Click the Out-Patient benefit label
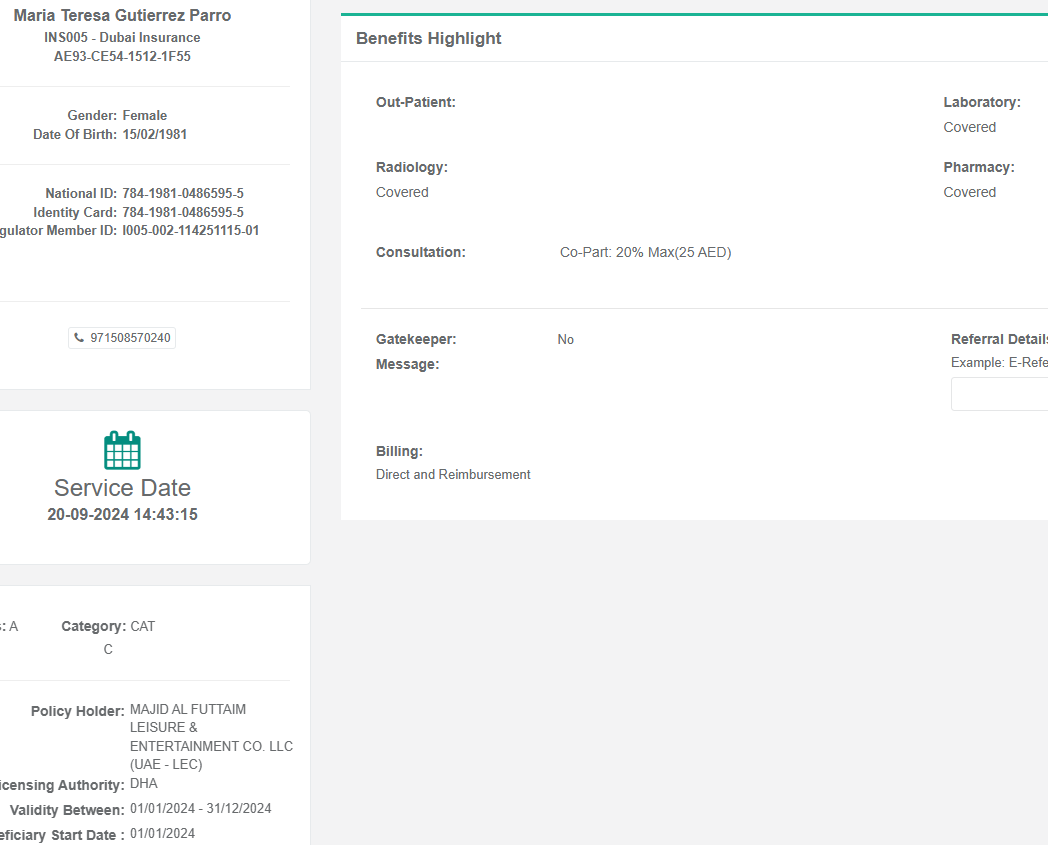 tap(415, 102)
